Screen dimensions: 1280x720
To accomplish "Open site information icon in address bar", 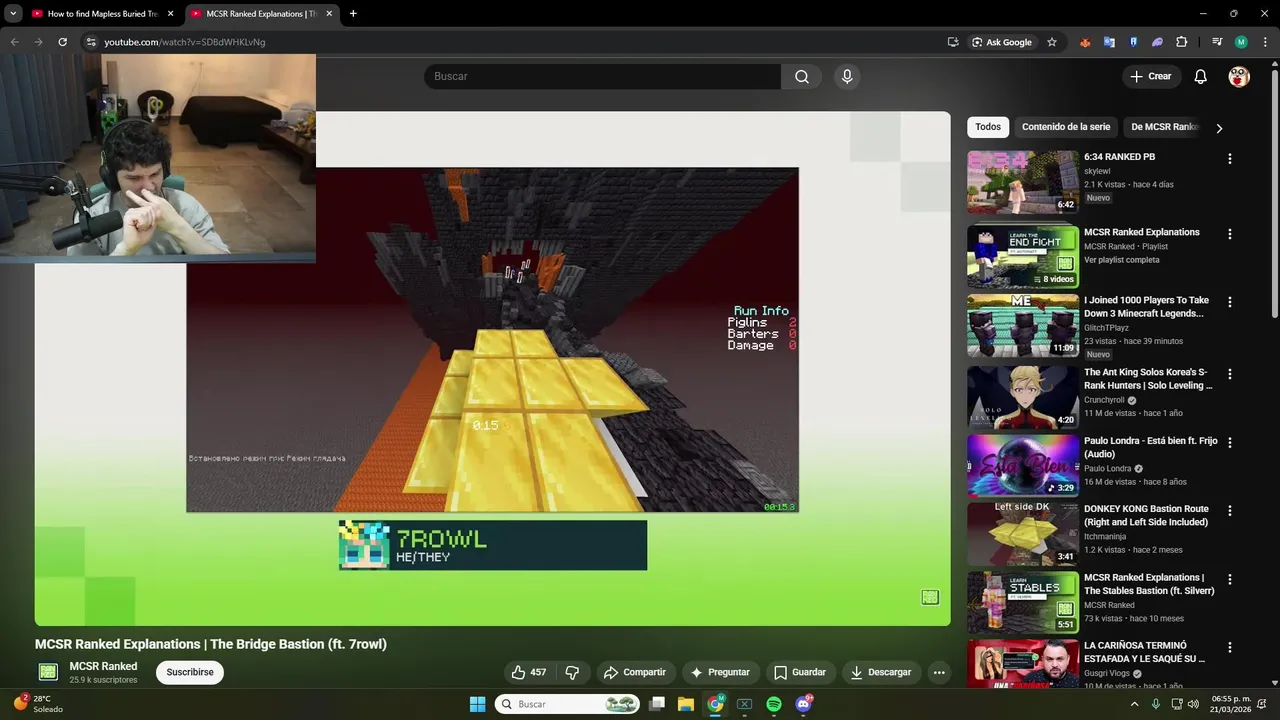I will coord(91,42).
